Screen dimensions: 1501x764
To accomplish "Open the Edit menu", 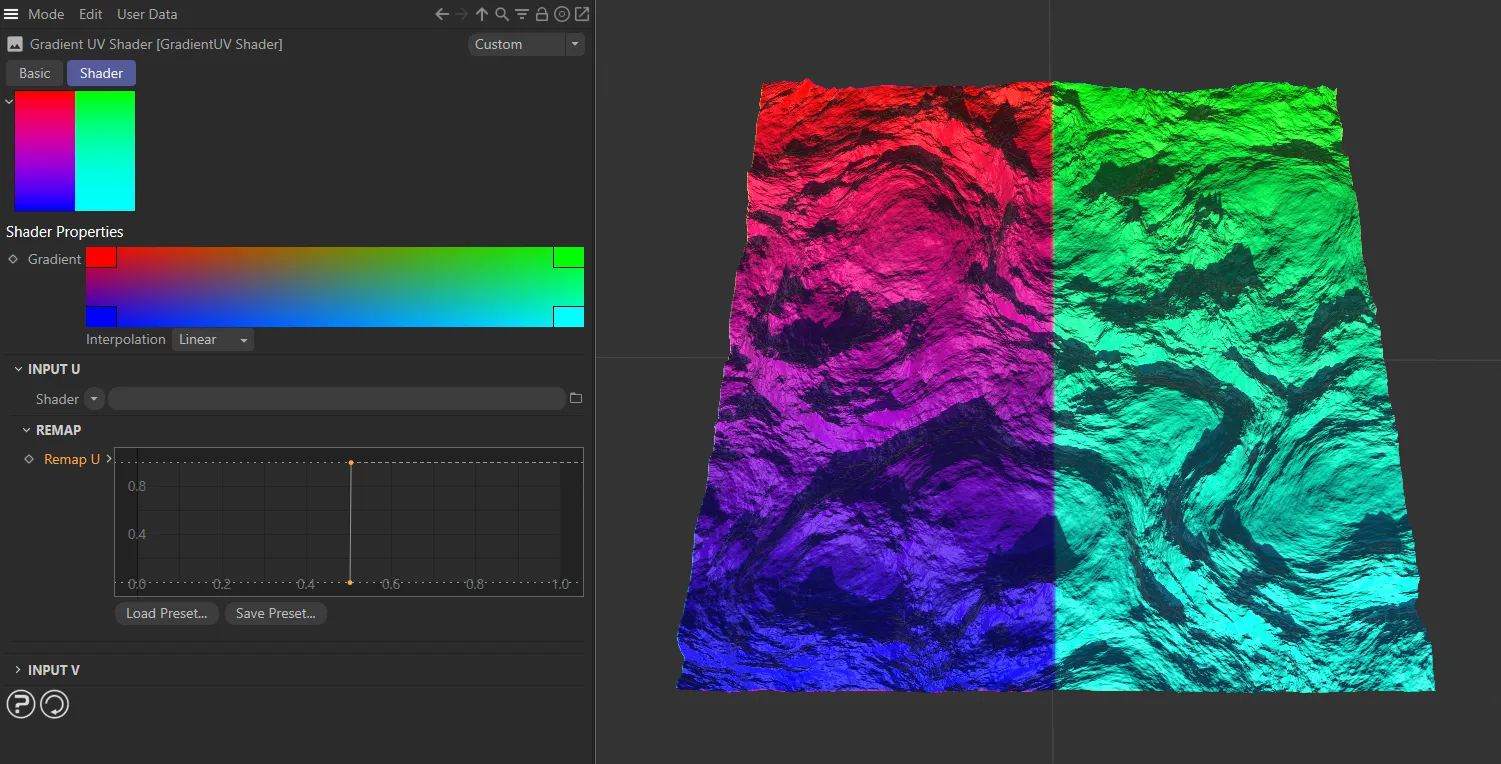I will click(90, 14).
